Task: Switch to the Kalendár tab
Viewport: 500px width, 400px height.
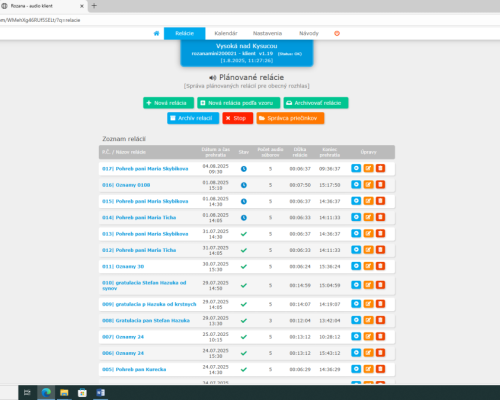Action: click(x=226, y=33)
